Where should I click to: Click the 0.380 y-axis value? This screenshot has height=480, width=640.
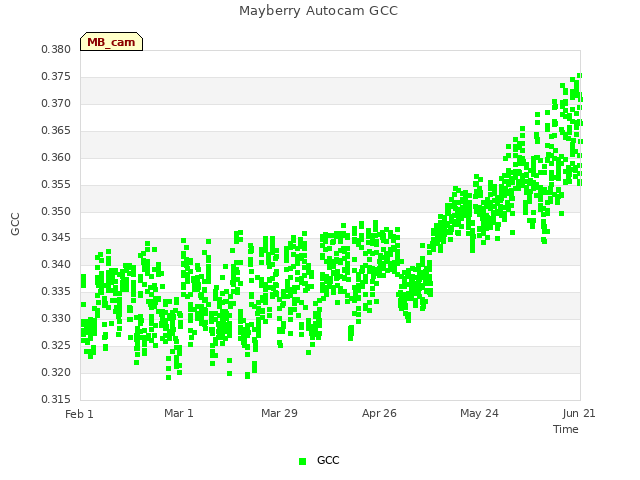pos(56,50)
